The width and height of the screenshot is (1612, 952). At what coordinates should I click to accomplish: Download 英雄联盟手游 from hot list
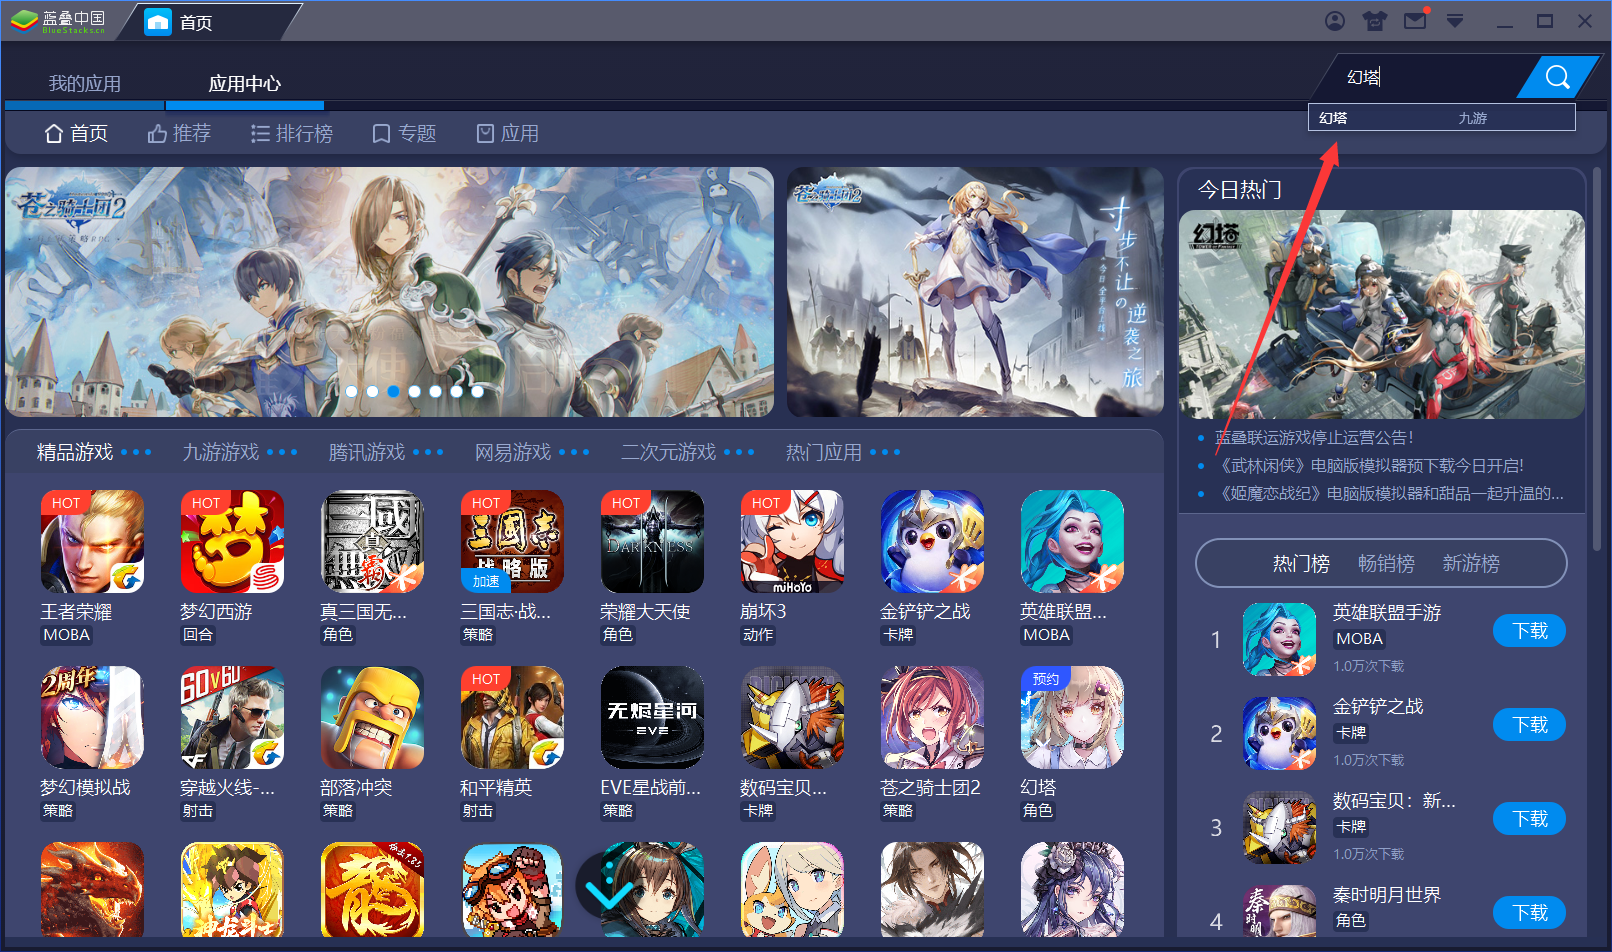(1529, 631)
